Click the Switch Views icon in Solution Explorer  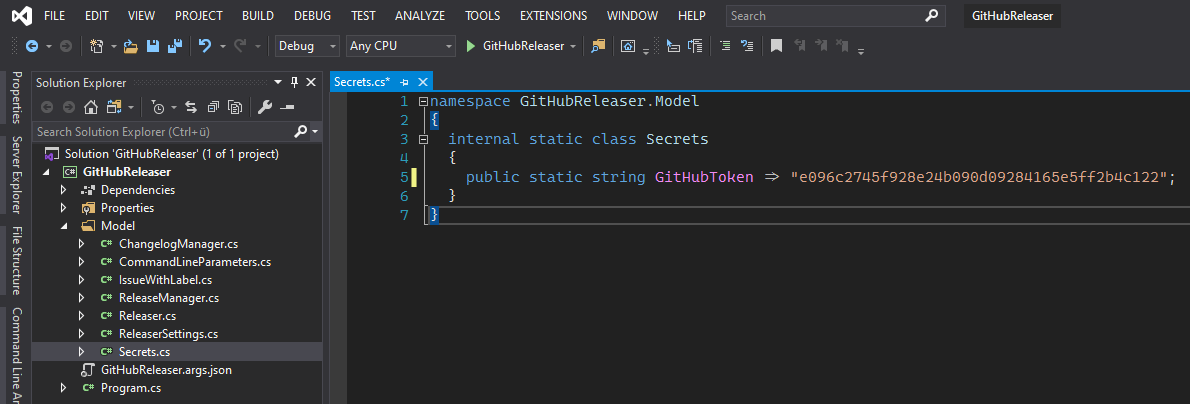(114, 107)
